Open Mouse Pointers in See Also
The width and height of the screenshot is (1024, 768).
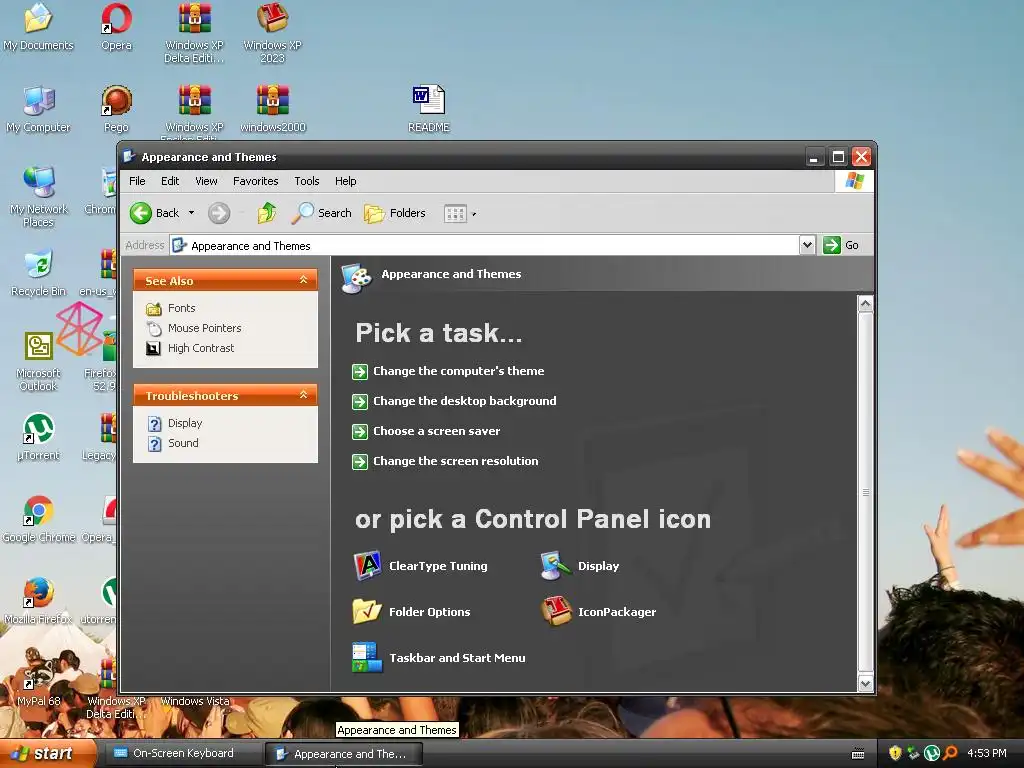point(194,328)
